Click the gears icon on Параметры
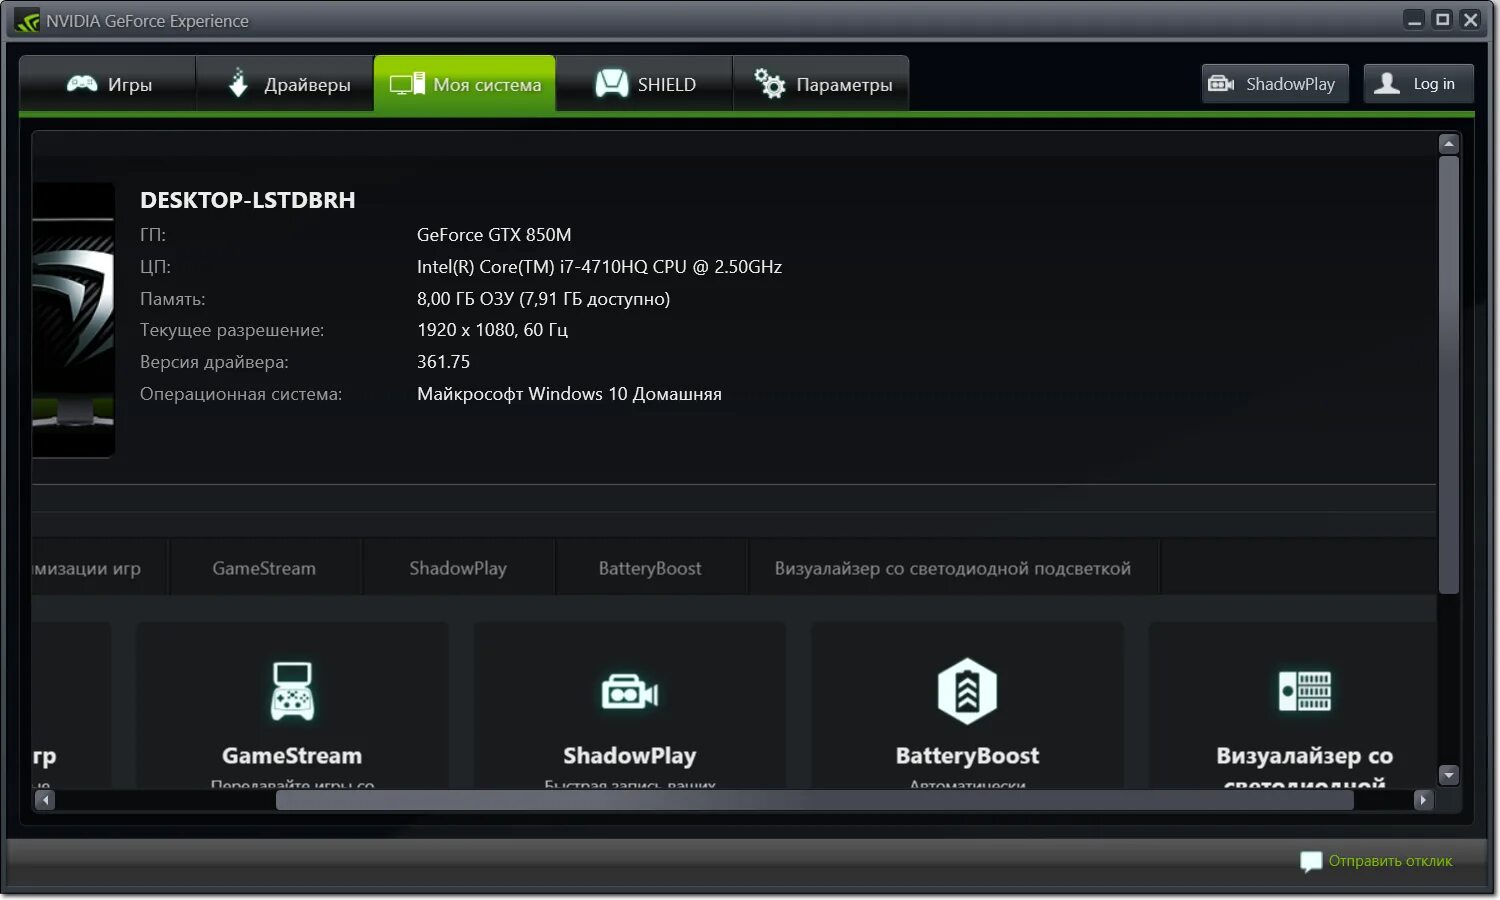This screenshot has width=1500, height=900. point(770,84)
